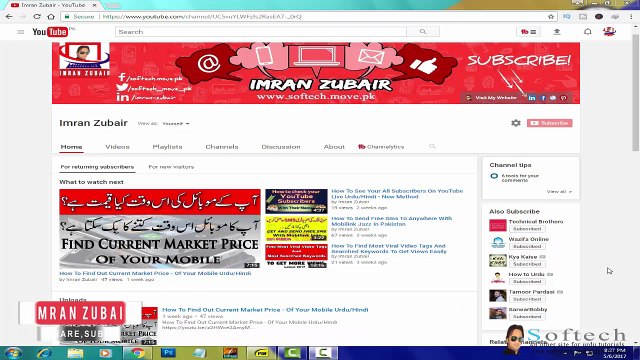Bookmark this page with the star
640x360 pixels.
pos(551,17)
